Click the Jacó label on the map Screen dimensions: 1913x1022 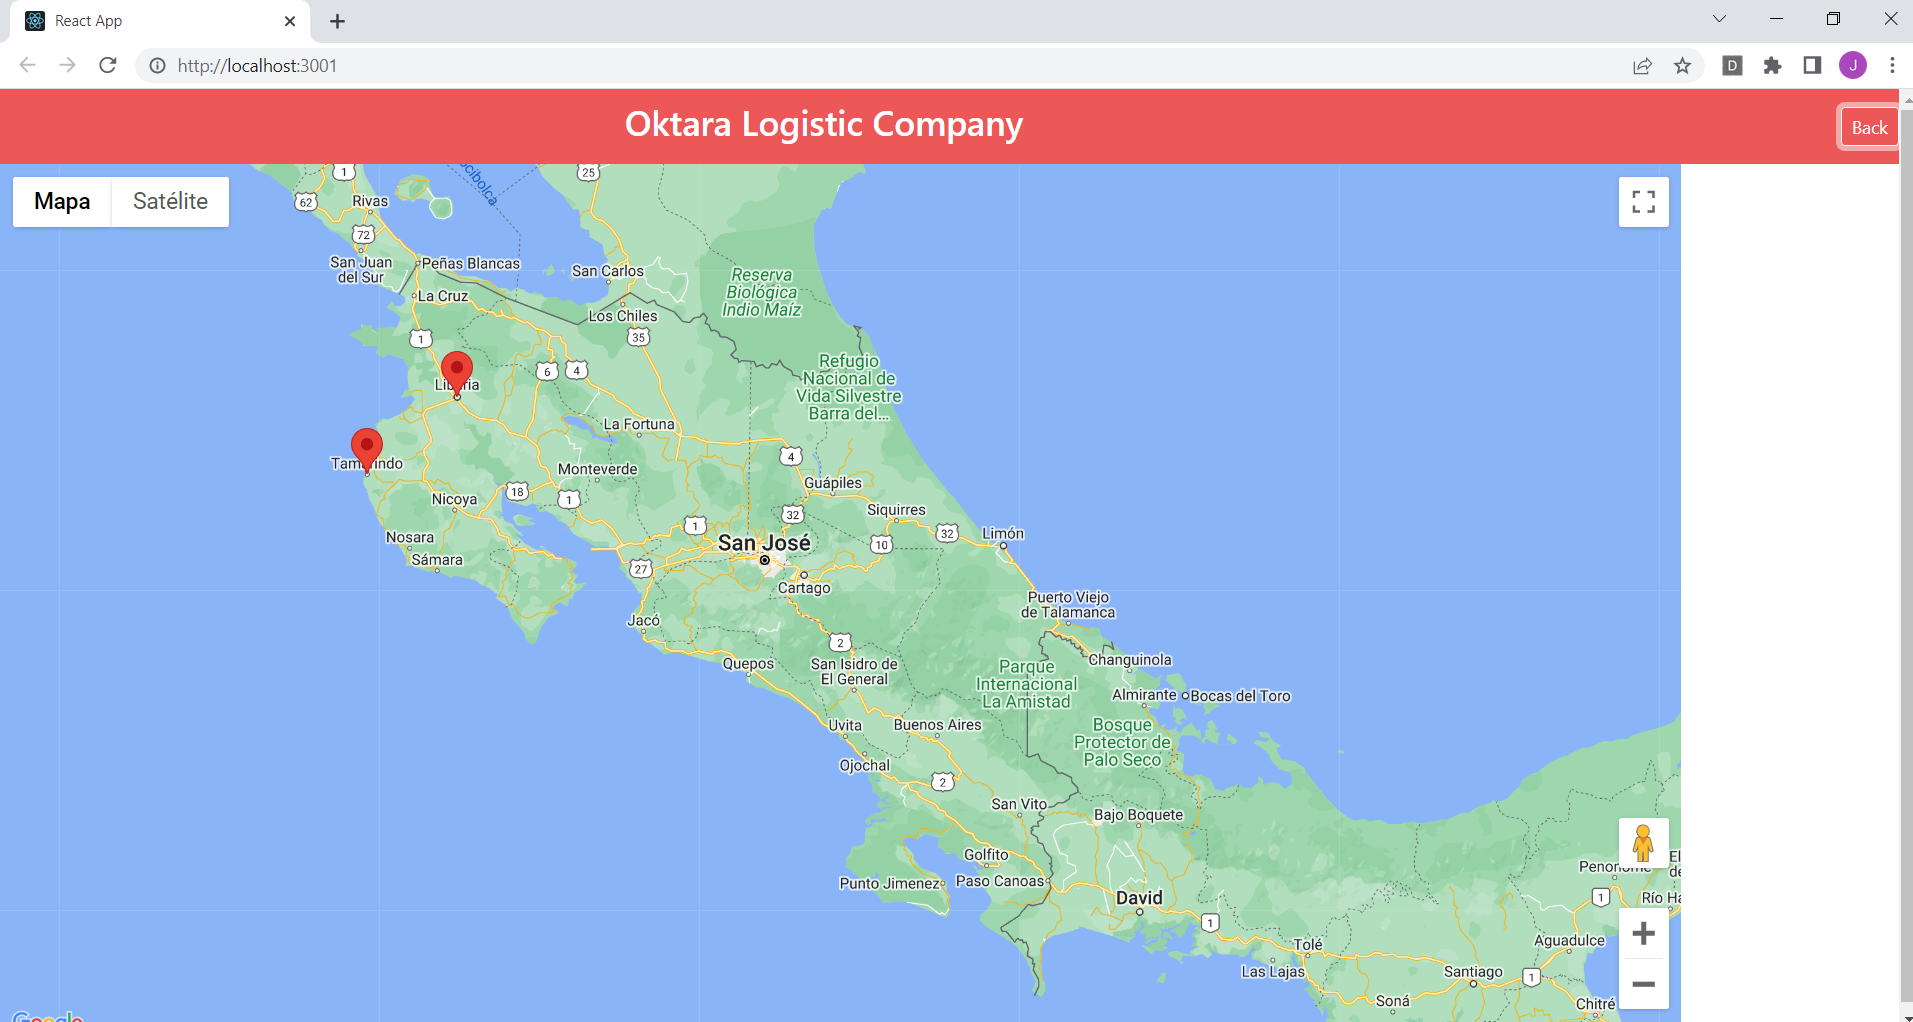click(x=643, y=620)
